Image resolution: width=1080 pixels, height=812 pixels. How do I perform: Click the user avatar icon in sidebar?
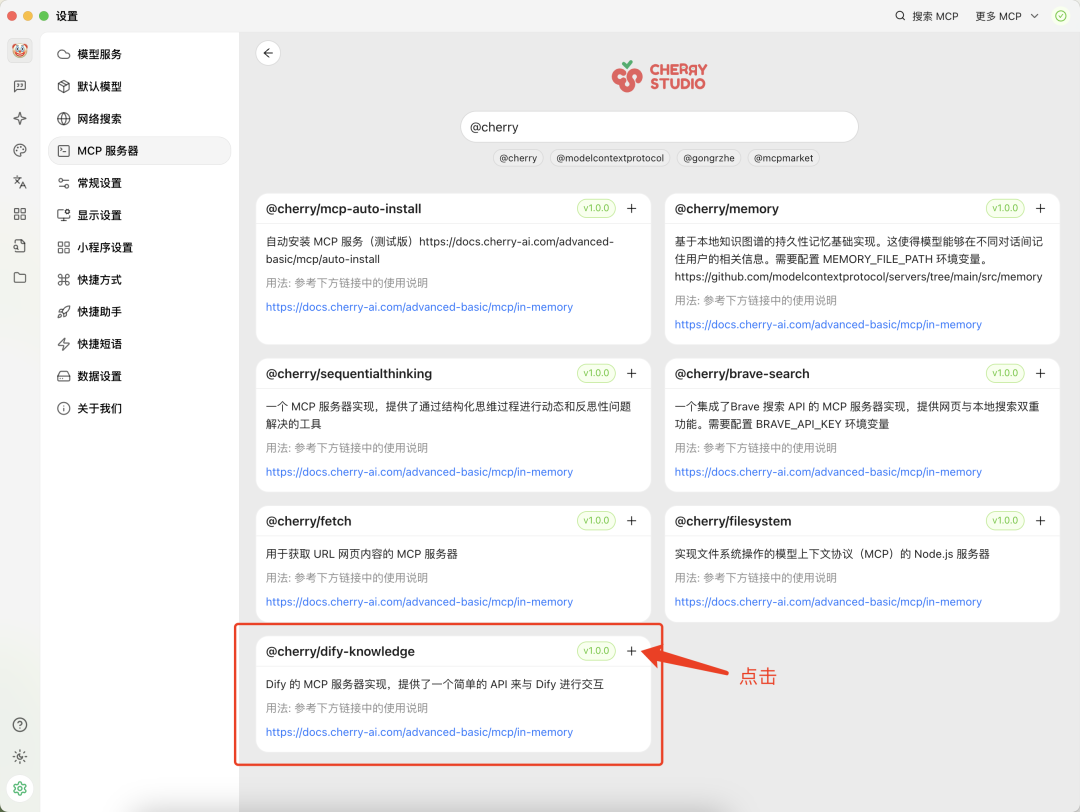[x=20, y=50]
